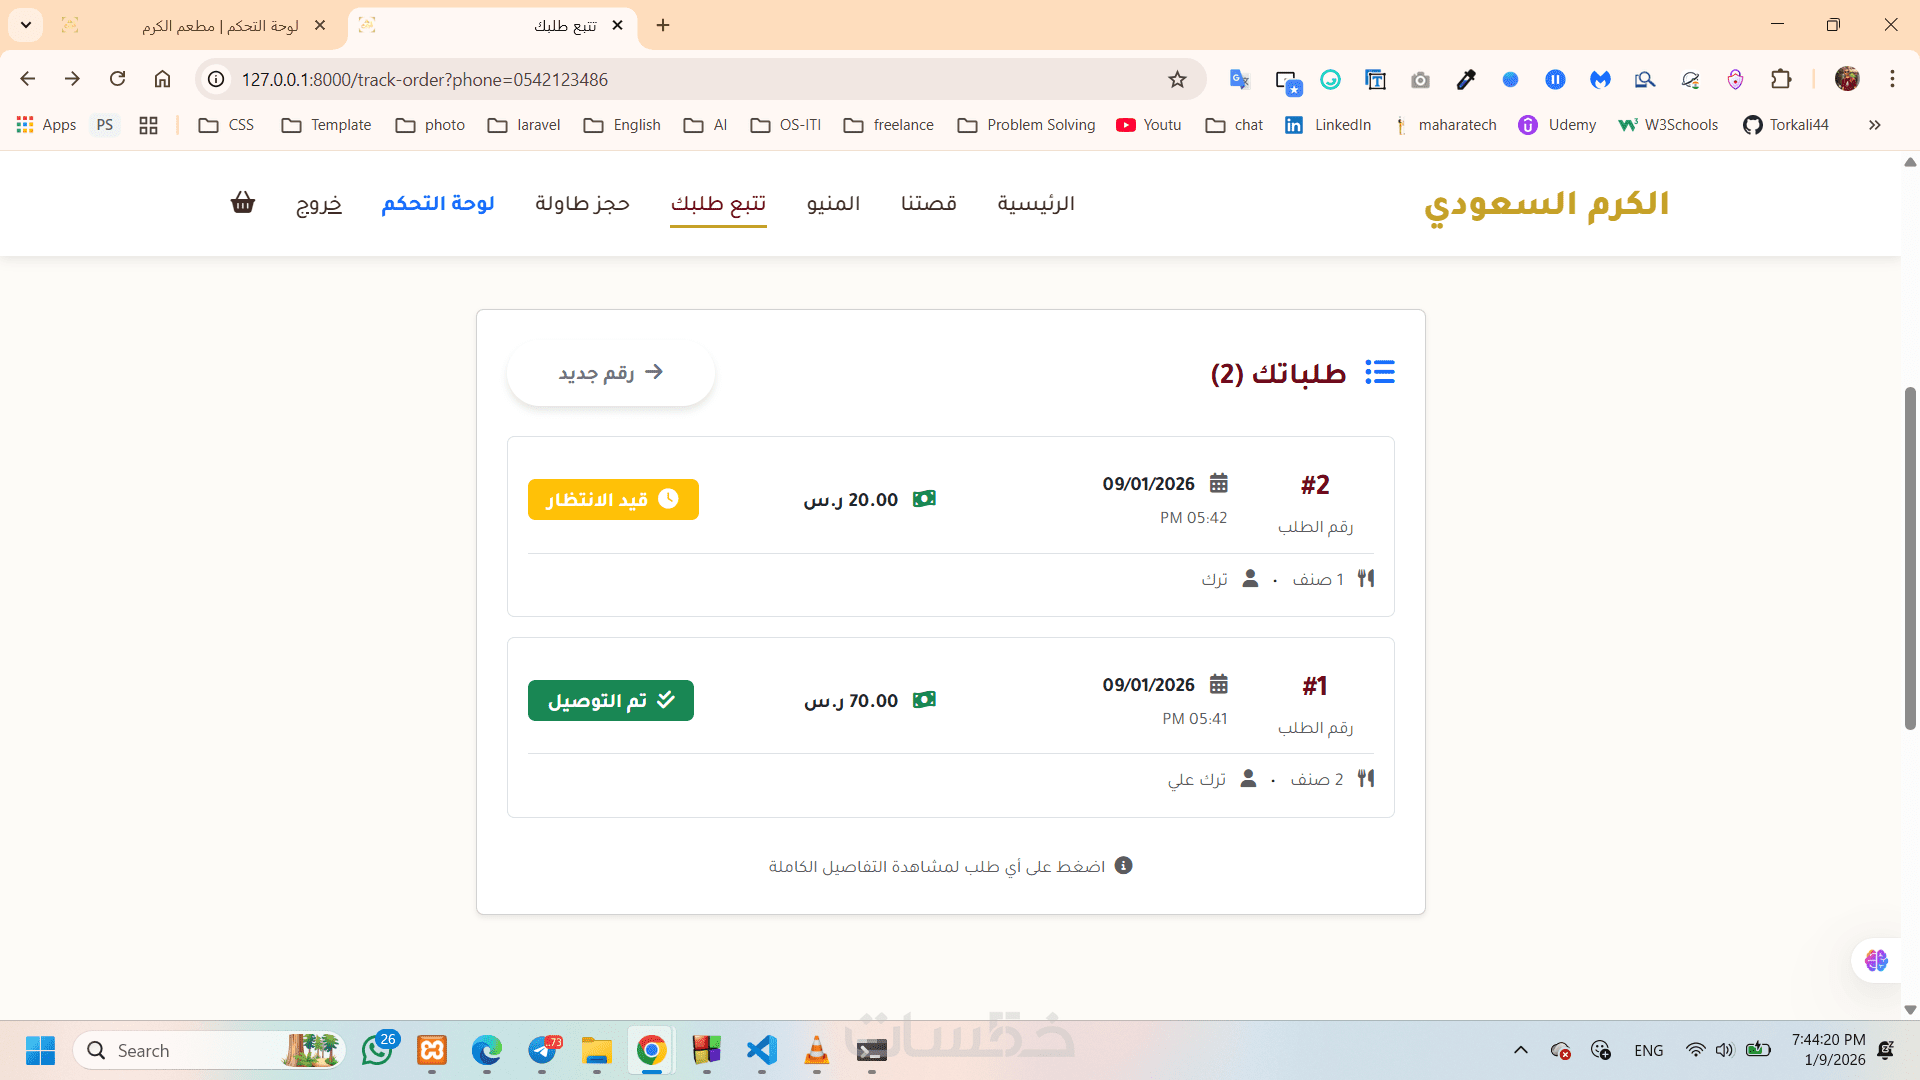Click the رقم جديد button
The width and height of the screenshot is (1920, 1080).
(x=610, y=372)
